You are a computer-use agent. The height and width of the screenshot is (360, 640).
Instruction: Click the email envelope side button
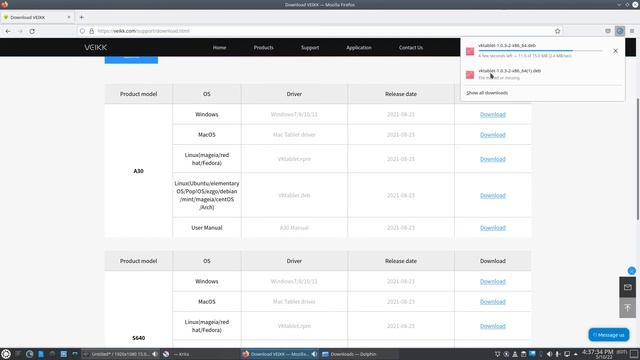[627, 287]
